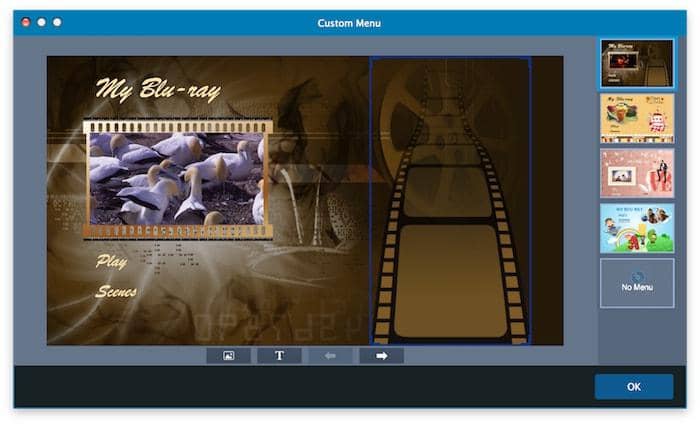Click the Scenes menu item in preview
The height and width of the screenshot is (425, 700).
click(x=116, y=292)
